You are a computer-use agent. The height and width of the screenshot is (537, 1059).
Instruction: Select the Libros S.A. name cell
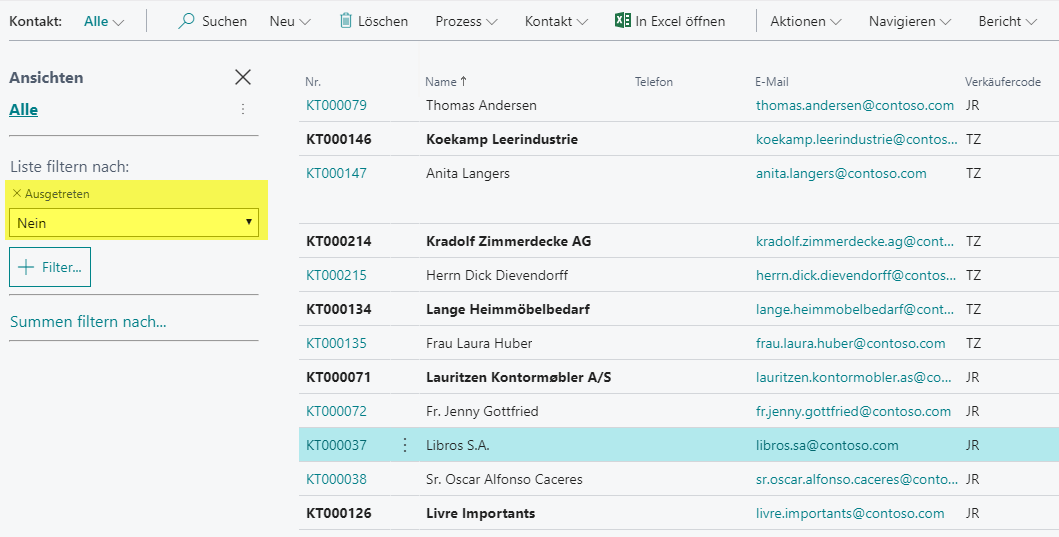pyautogui.click(x=458, y=445)
